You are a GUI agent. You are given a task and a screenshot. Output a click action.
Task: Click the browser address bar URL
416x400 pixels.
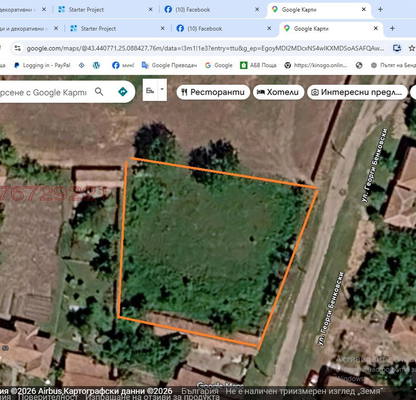click(205, 49)
